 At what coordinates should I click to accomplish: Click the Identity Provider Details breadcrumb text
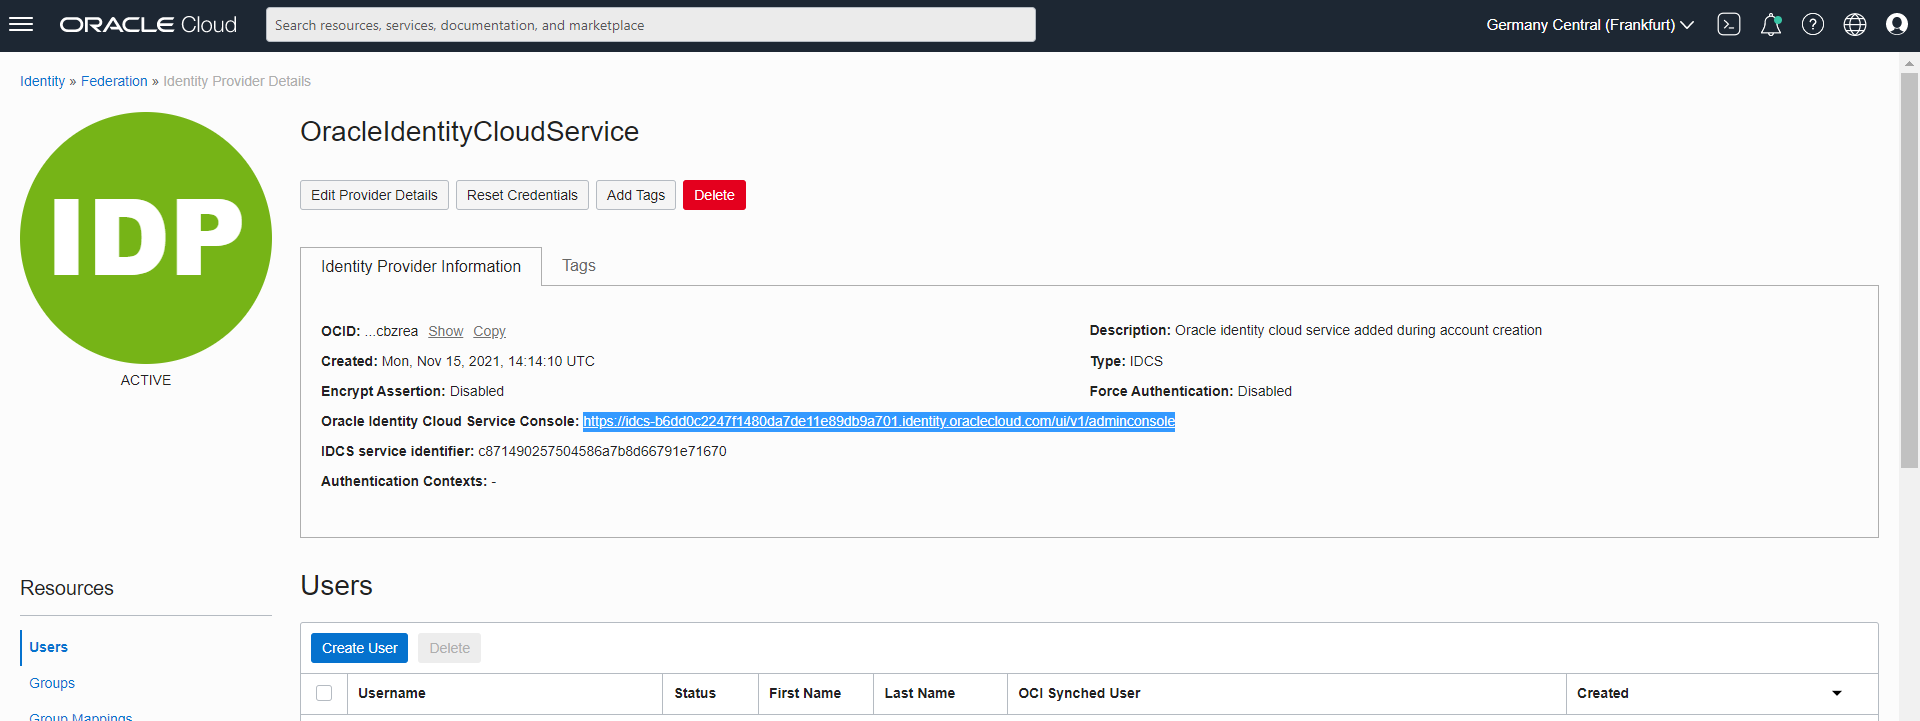237,81
